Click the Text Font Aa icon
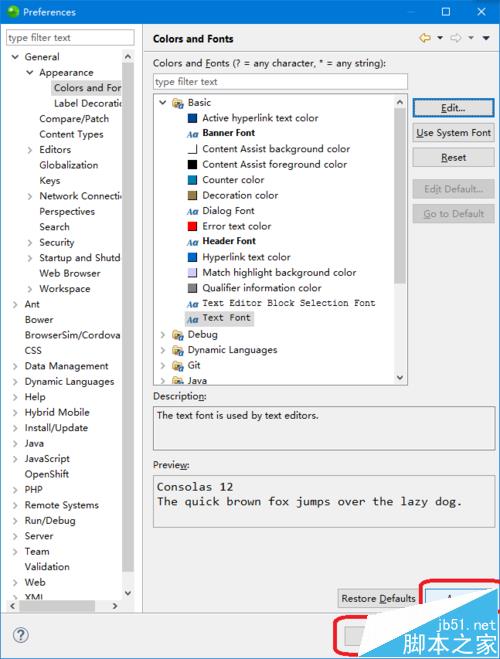500x659 pixels. coord(192,319)
